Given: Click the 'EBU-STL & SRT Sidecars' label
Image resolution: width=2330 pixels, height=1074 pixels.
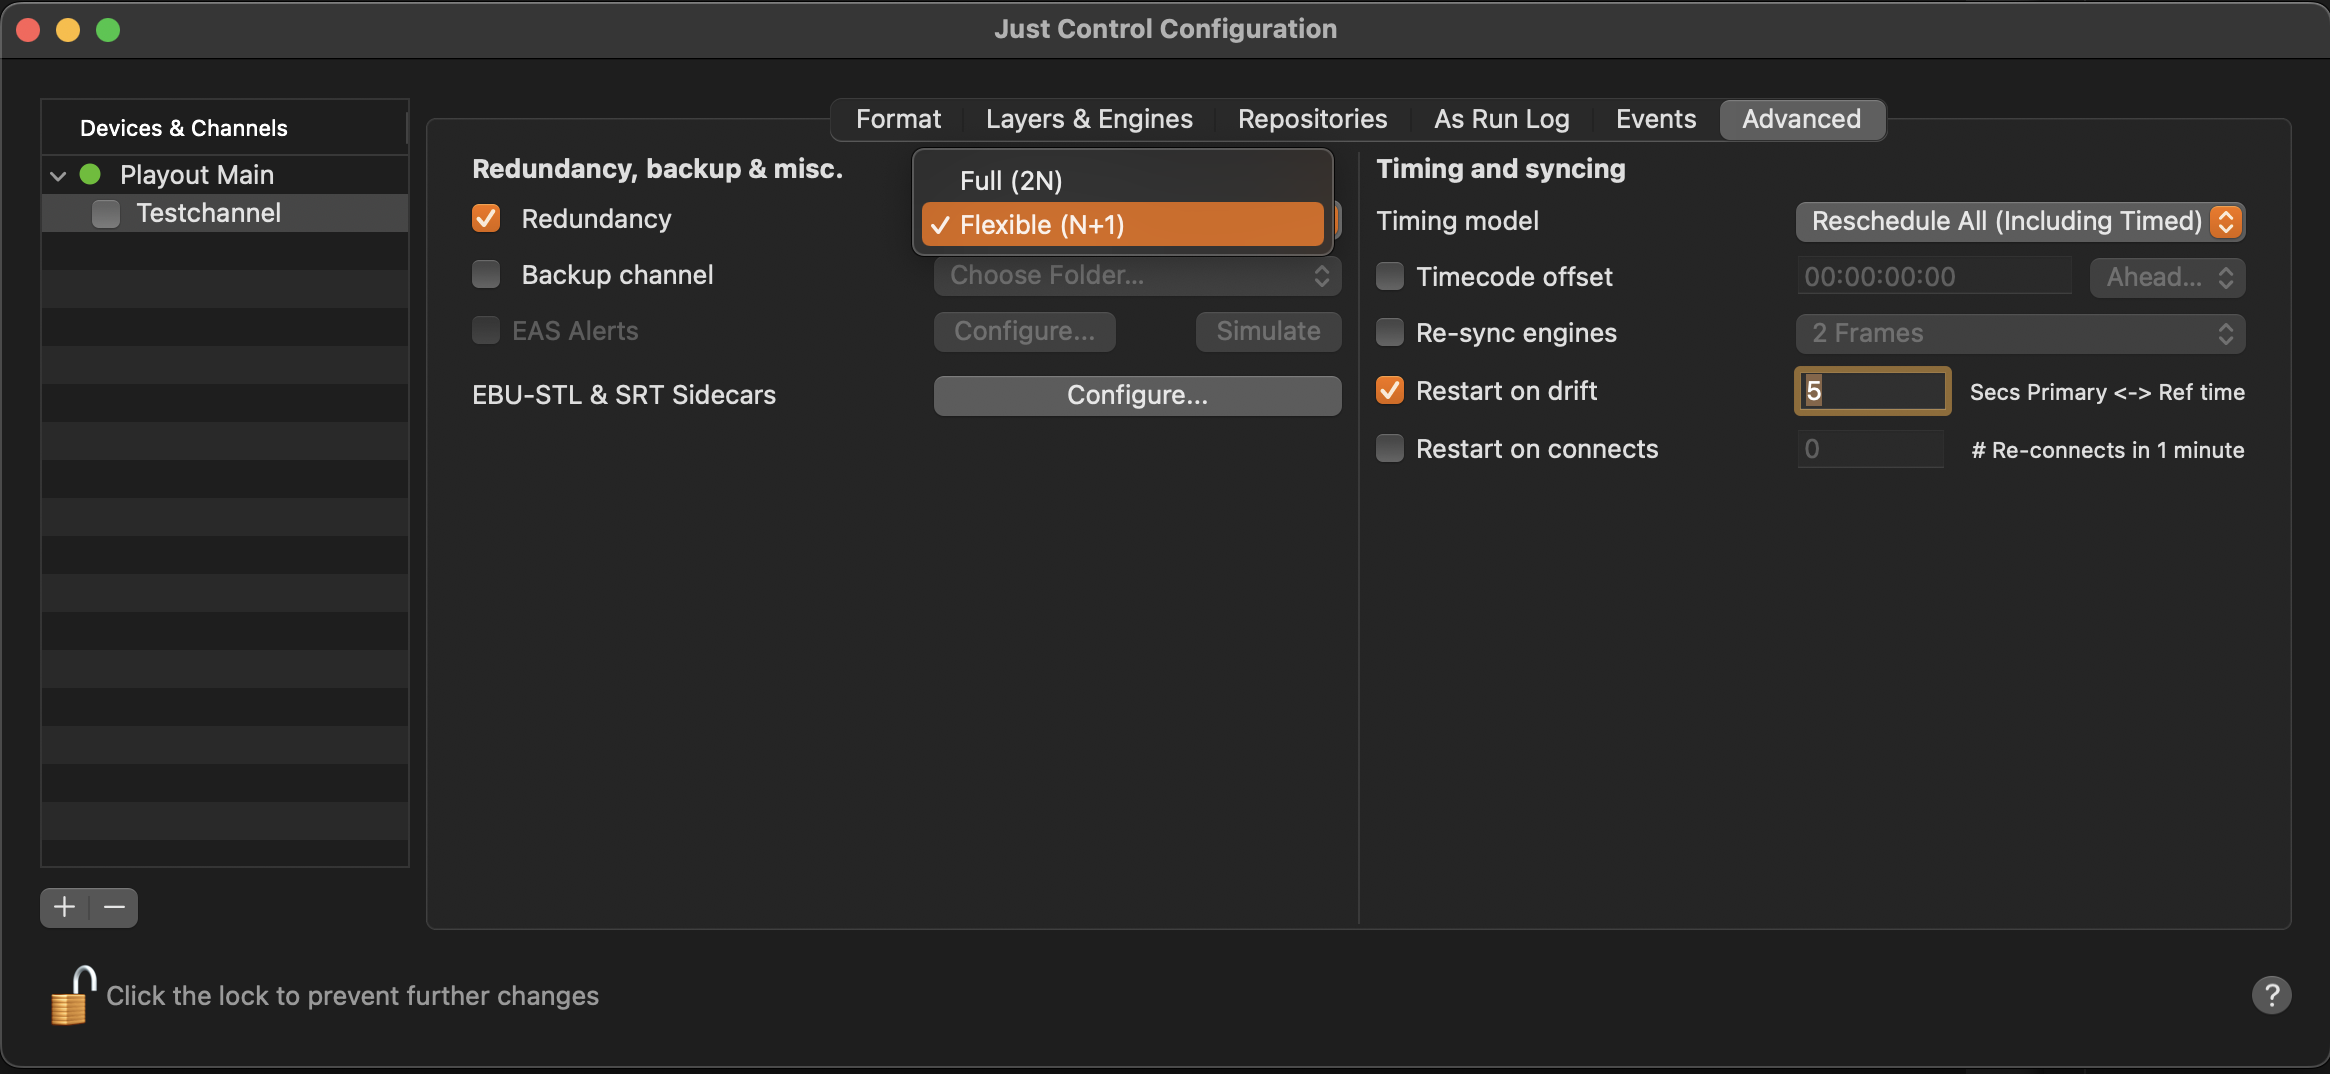Looking at the screenshot, I should pyautogui.click(x=624, y=395).
